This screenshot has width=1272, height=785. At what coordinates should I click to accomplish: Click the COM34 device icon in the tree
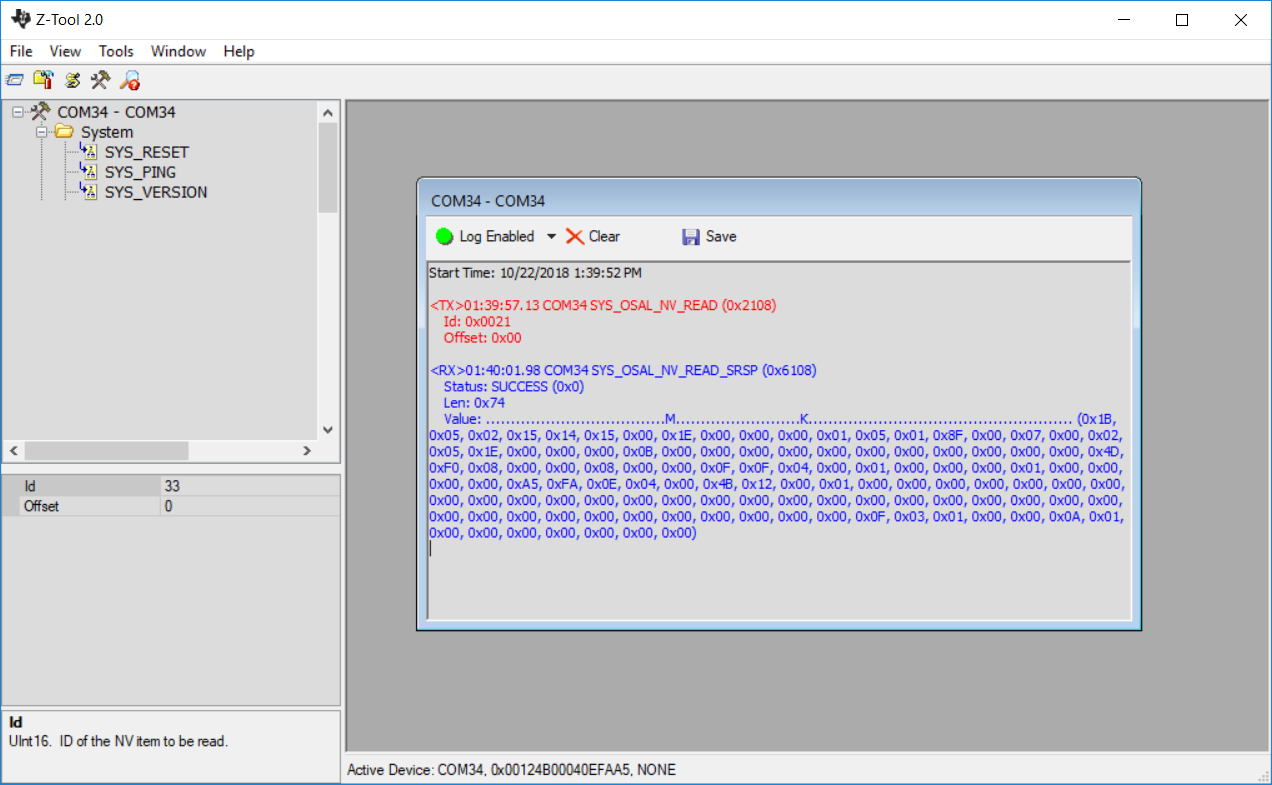(38, 112)
